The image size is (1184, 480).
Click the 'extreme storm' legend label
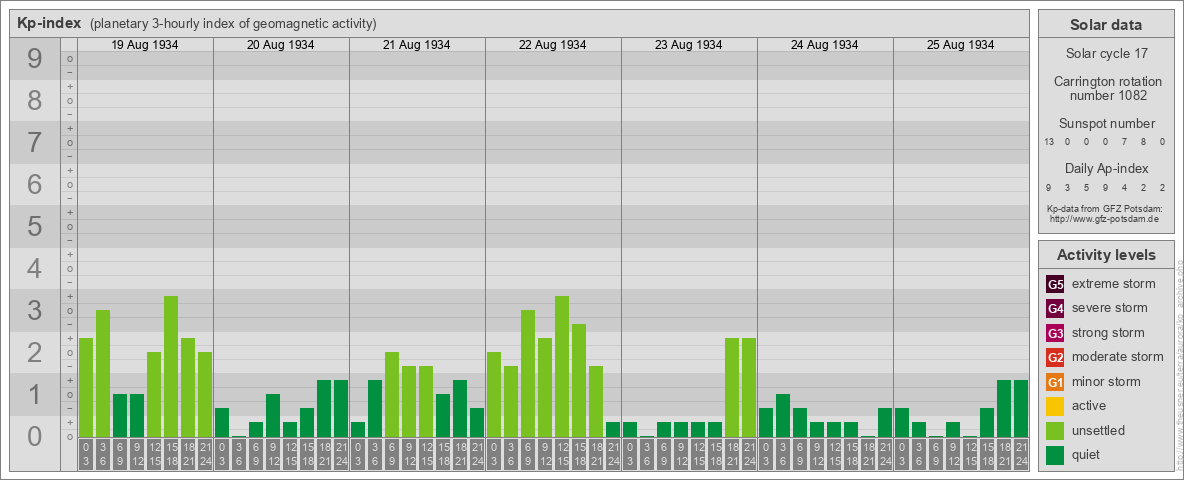(x=1114, y=284)
